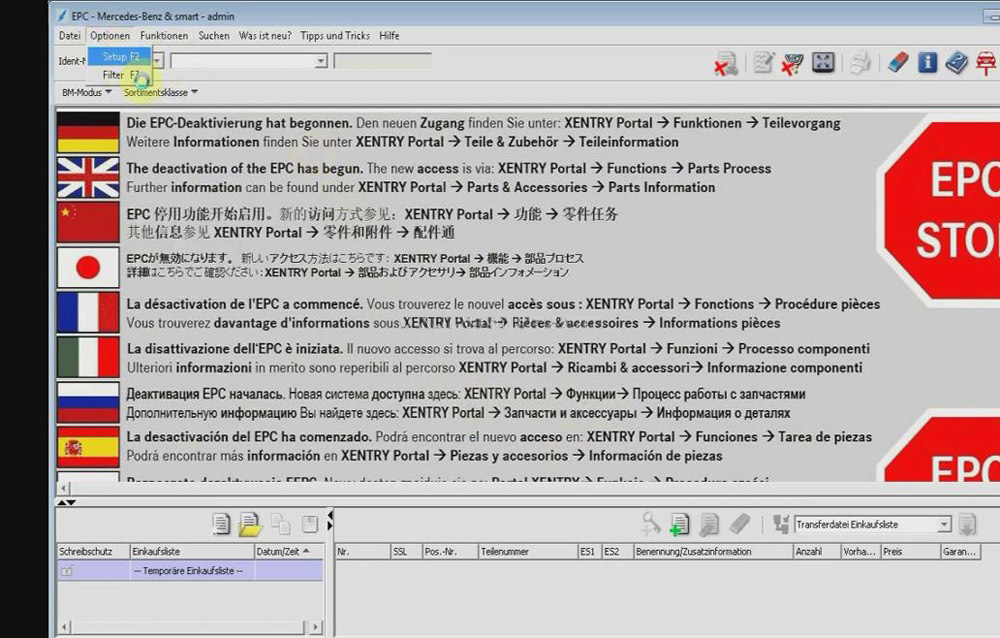This screenshot has width=1000, height=638.
Task: Click the left arrow of the message area scrollbar
Action: point(64,489)
